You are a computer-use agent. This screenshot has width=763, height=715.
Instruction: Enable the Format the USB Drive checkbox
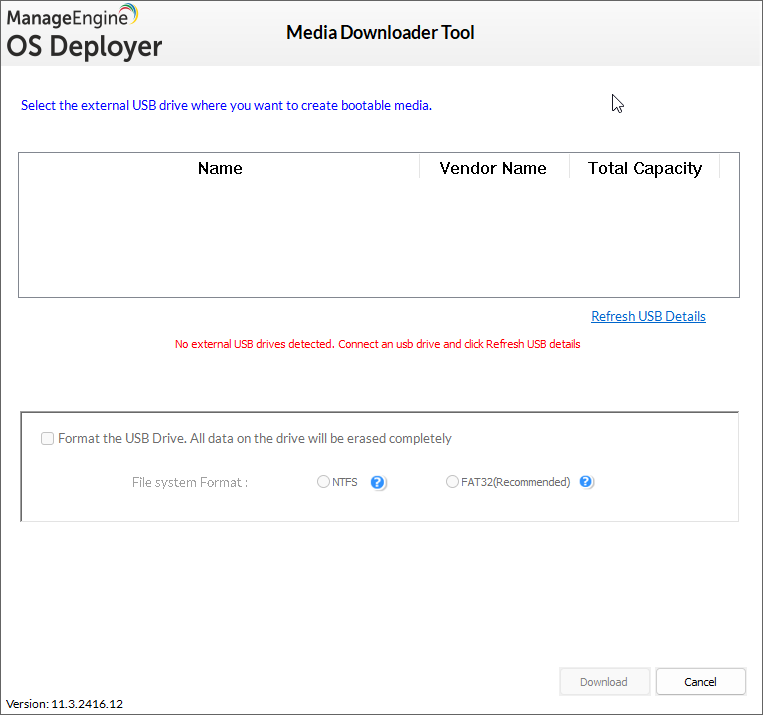click(48, 438)
